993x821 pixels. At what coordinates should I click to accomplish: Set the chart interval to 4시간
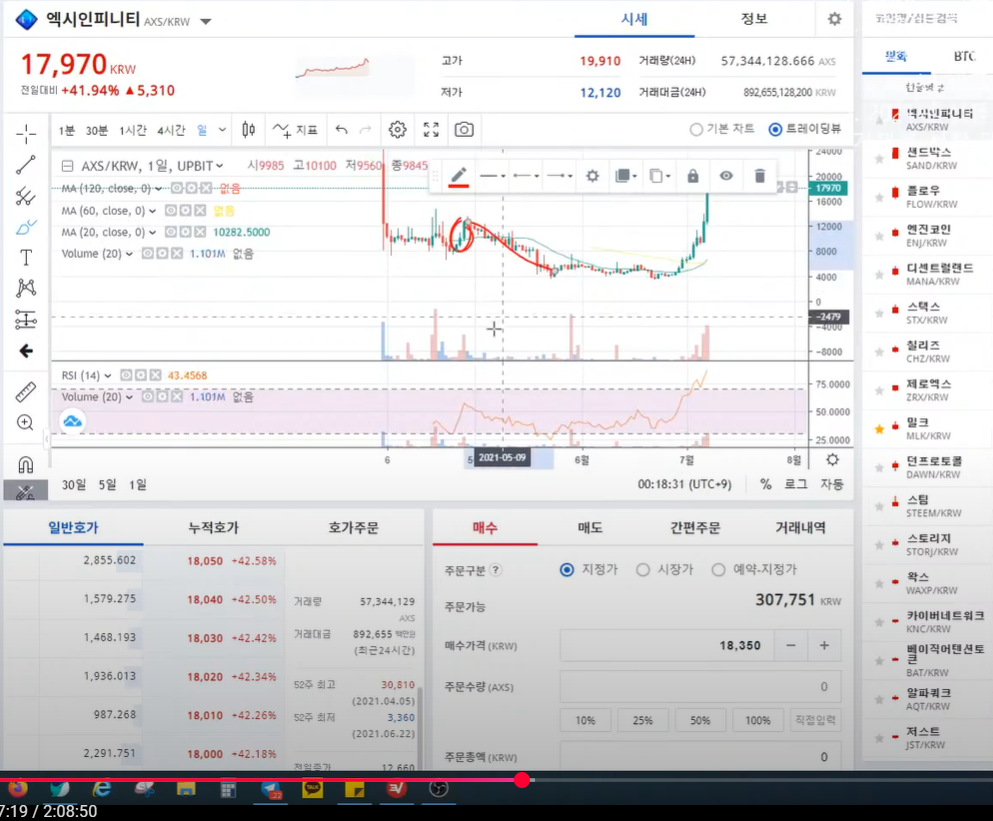[x=171, y=130]
